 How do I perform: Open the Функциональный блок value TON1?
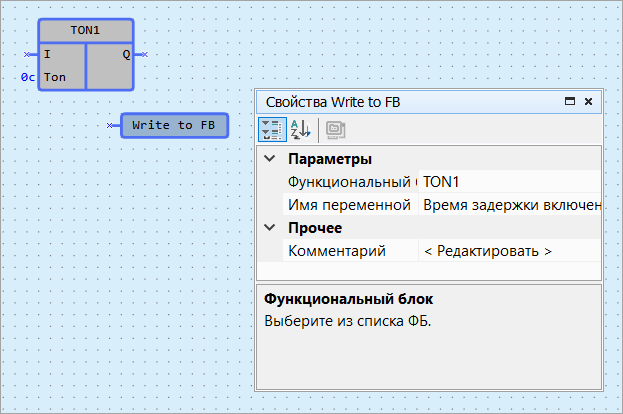coord(510,182)
